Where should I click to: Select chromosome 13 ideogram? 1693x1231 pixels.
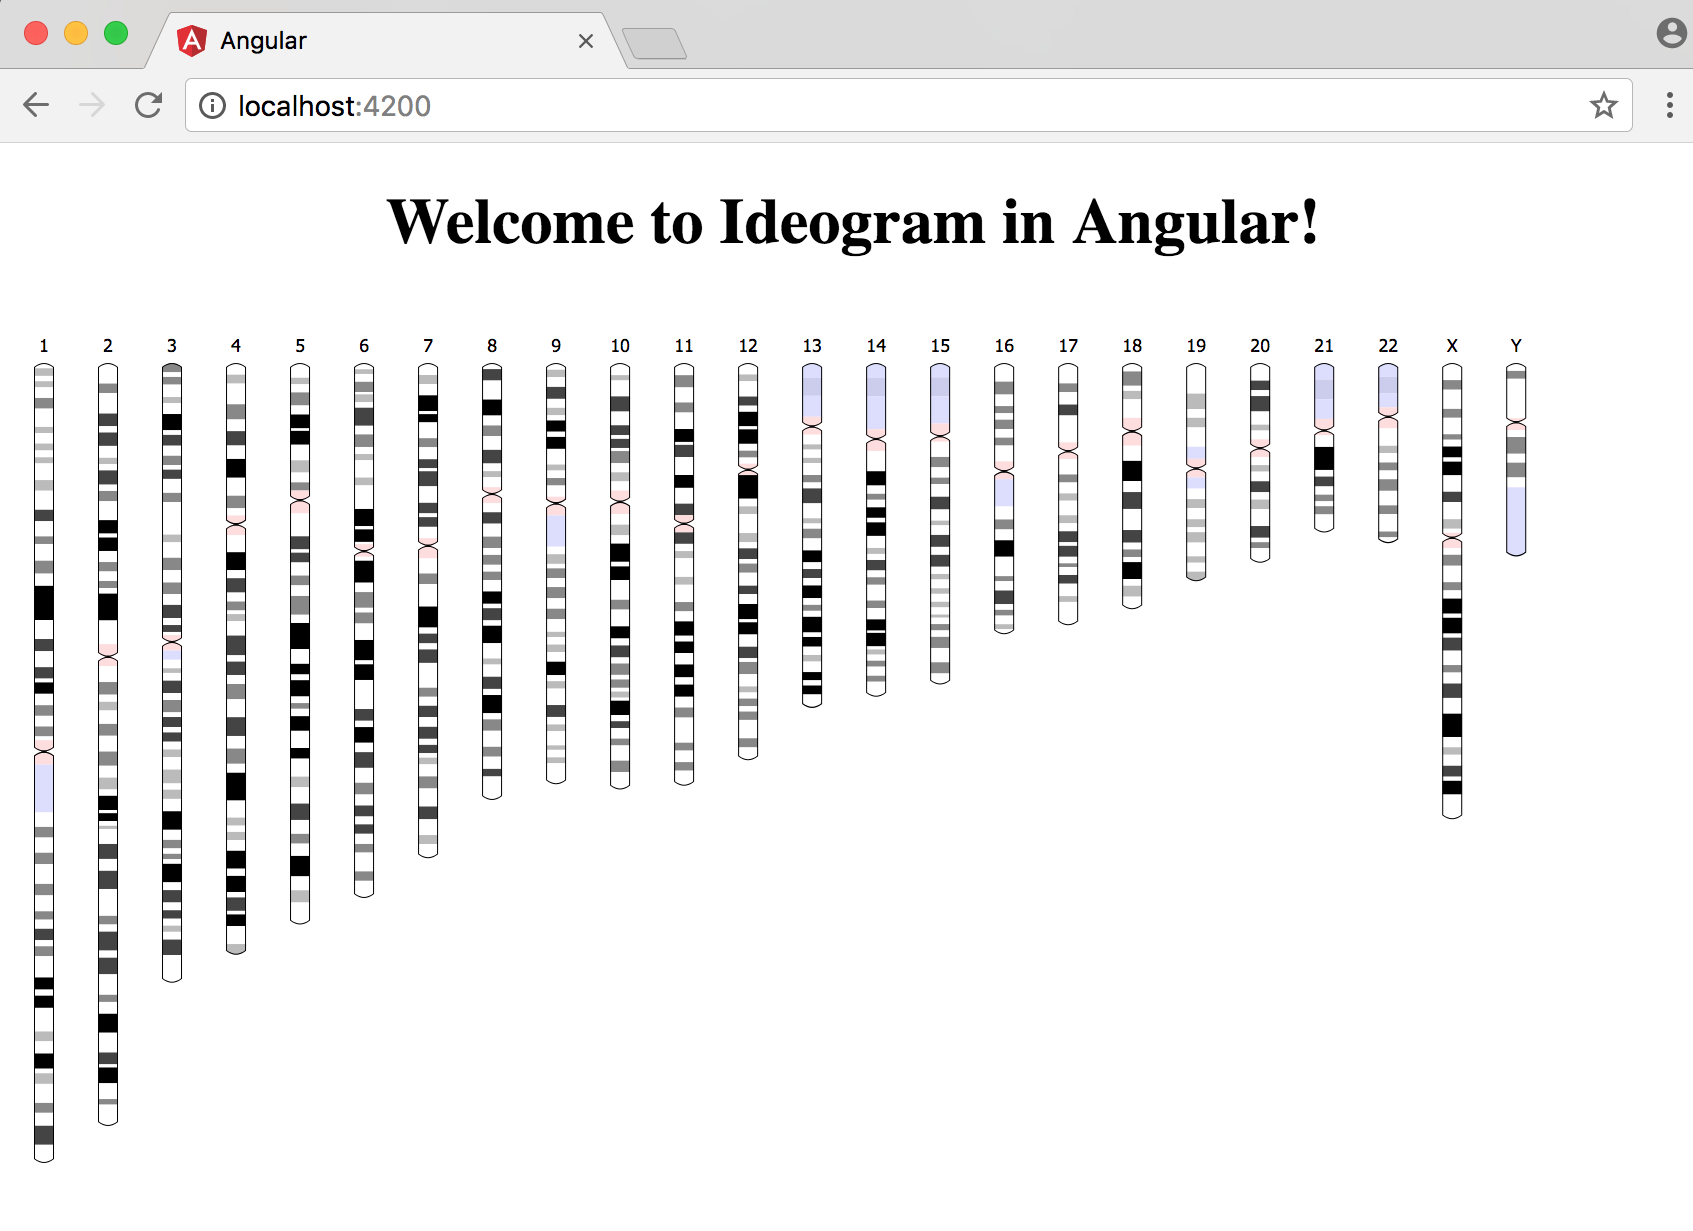click(x=812, y=535)
